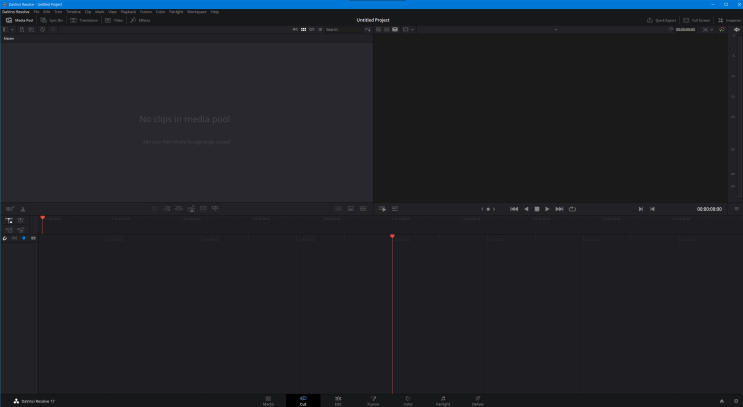Open the media pool sort menu
743x407 pixels.
tap(368, 29)
